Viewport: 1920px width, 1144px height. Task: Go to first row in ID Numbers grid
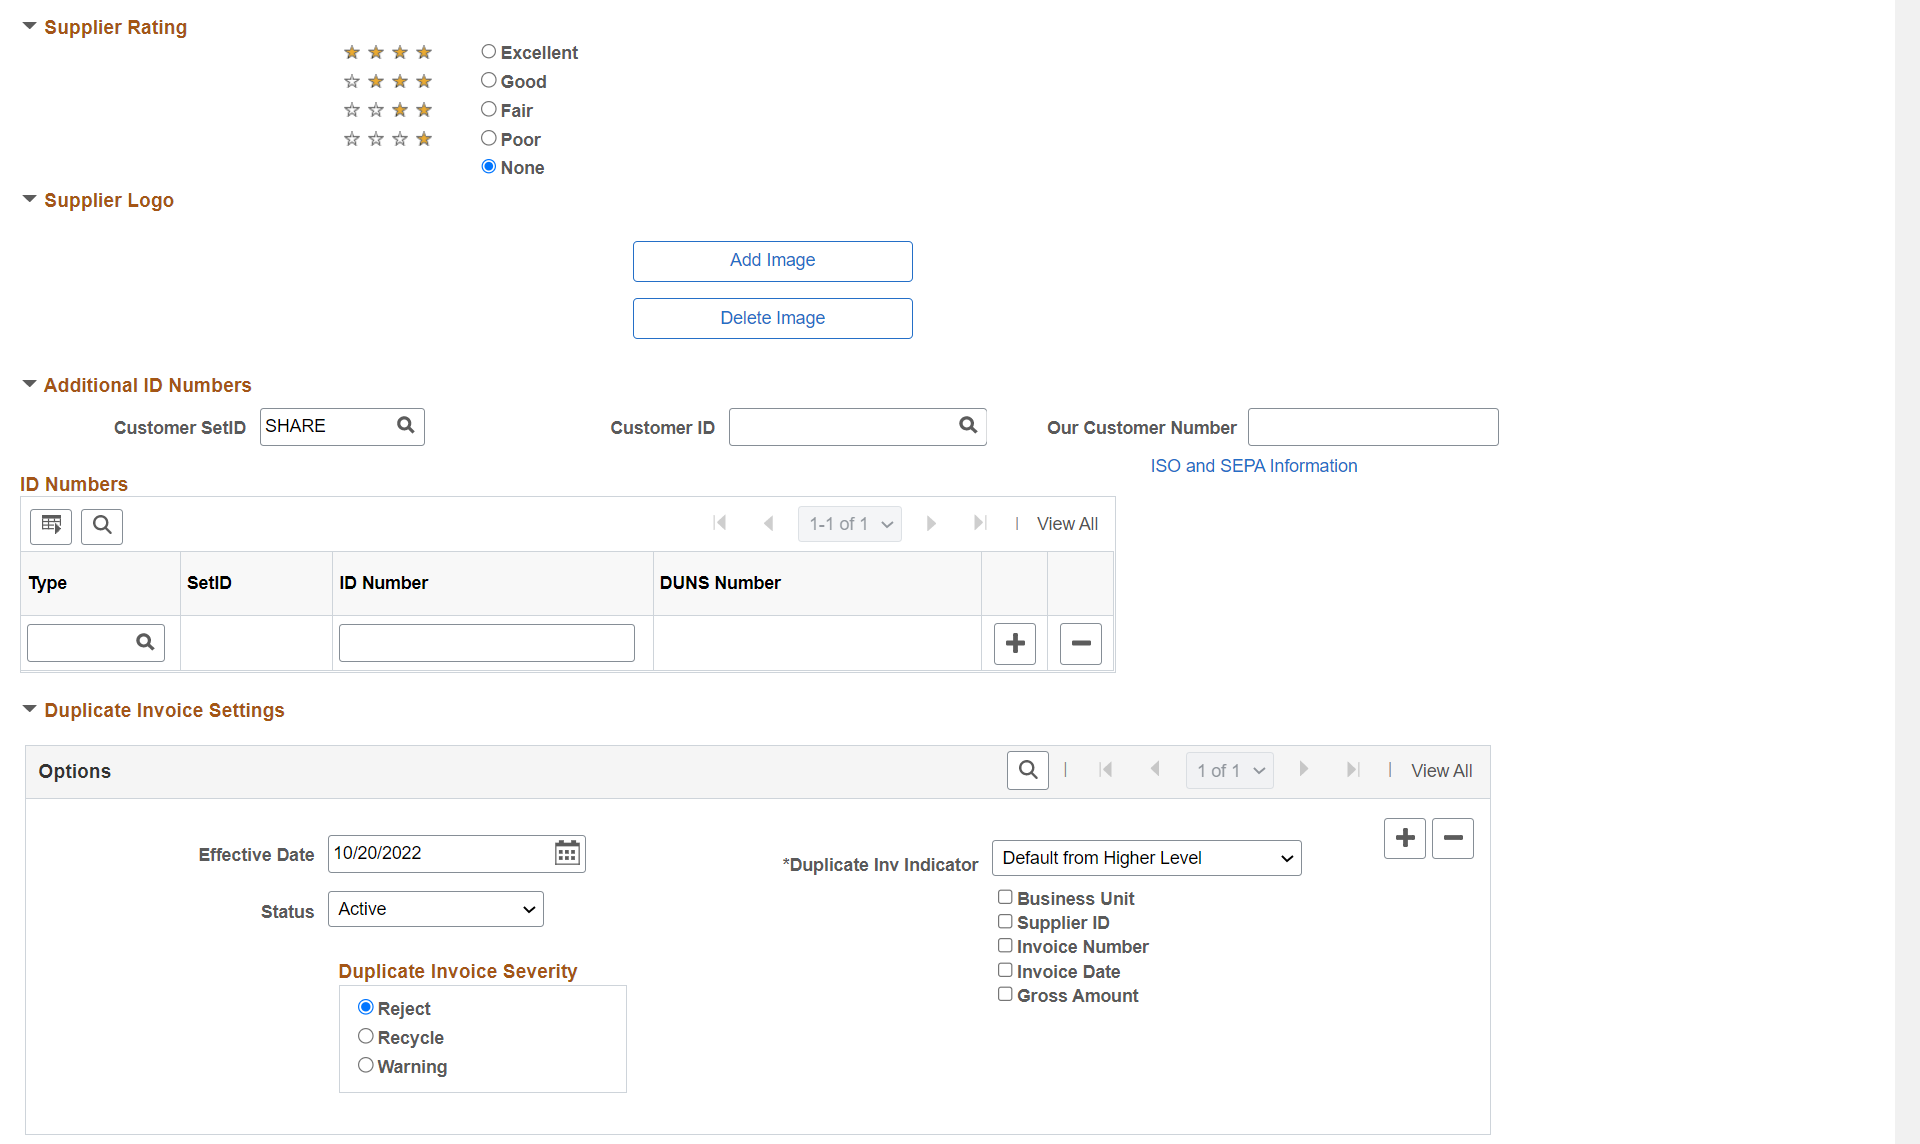coord(719,523)
